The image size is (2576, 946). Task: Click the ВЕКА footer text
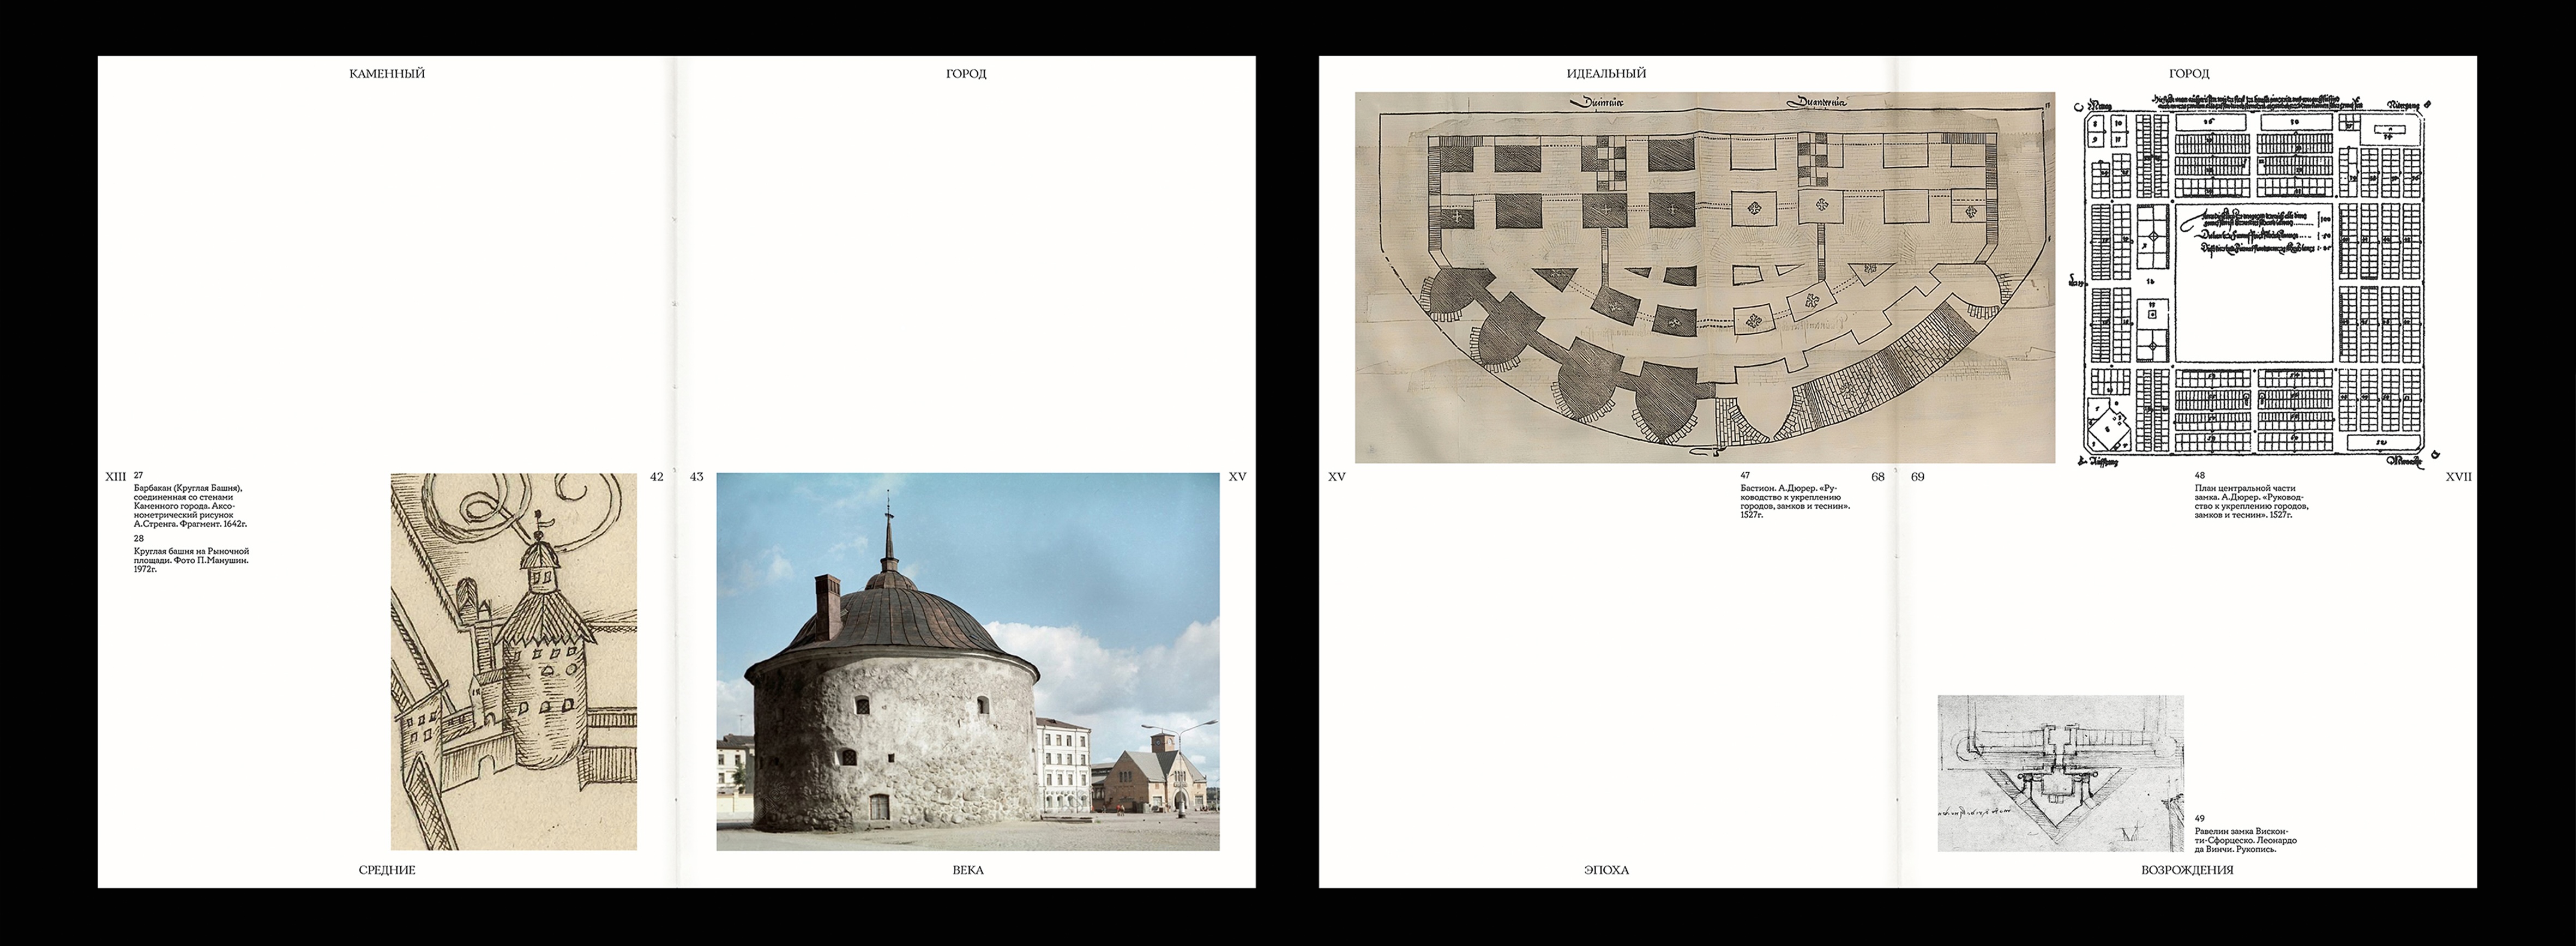pyautogui.click(x=967, y=870)
